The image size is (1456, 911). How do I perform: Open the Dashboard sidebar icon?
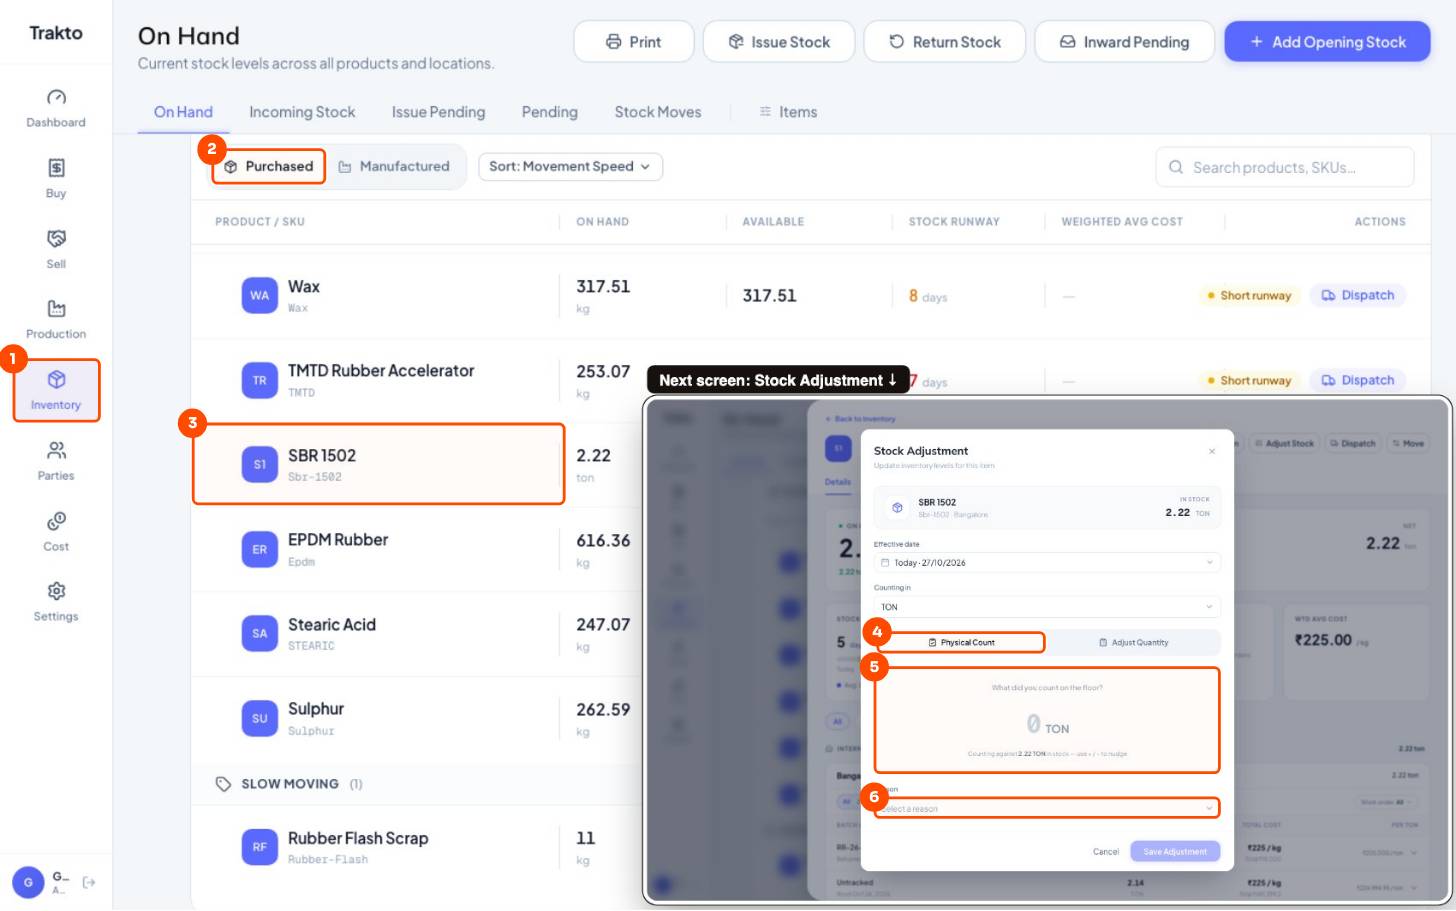click(x=56, y=98)
